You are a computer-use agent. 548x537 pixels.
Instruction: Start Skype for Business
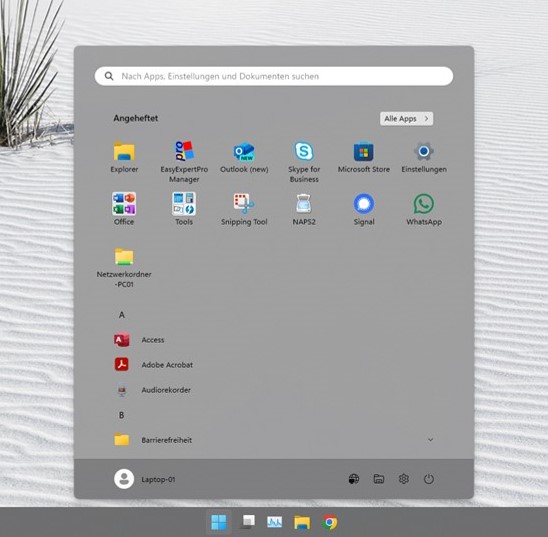pyautogui.click(x=304, y=162)
